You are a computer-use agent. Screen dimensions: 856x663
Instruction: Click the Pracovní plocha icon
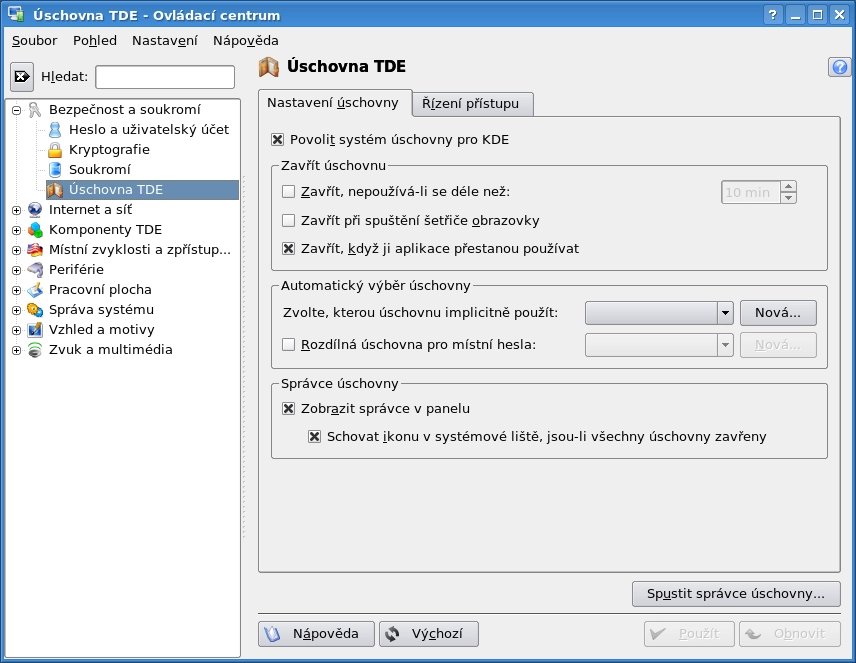[x=35, y=289]
